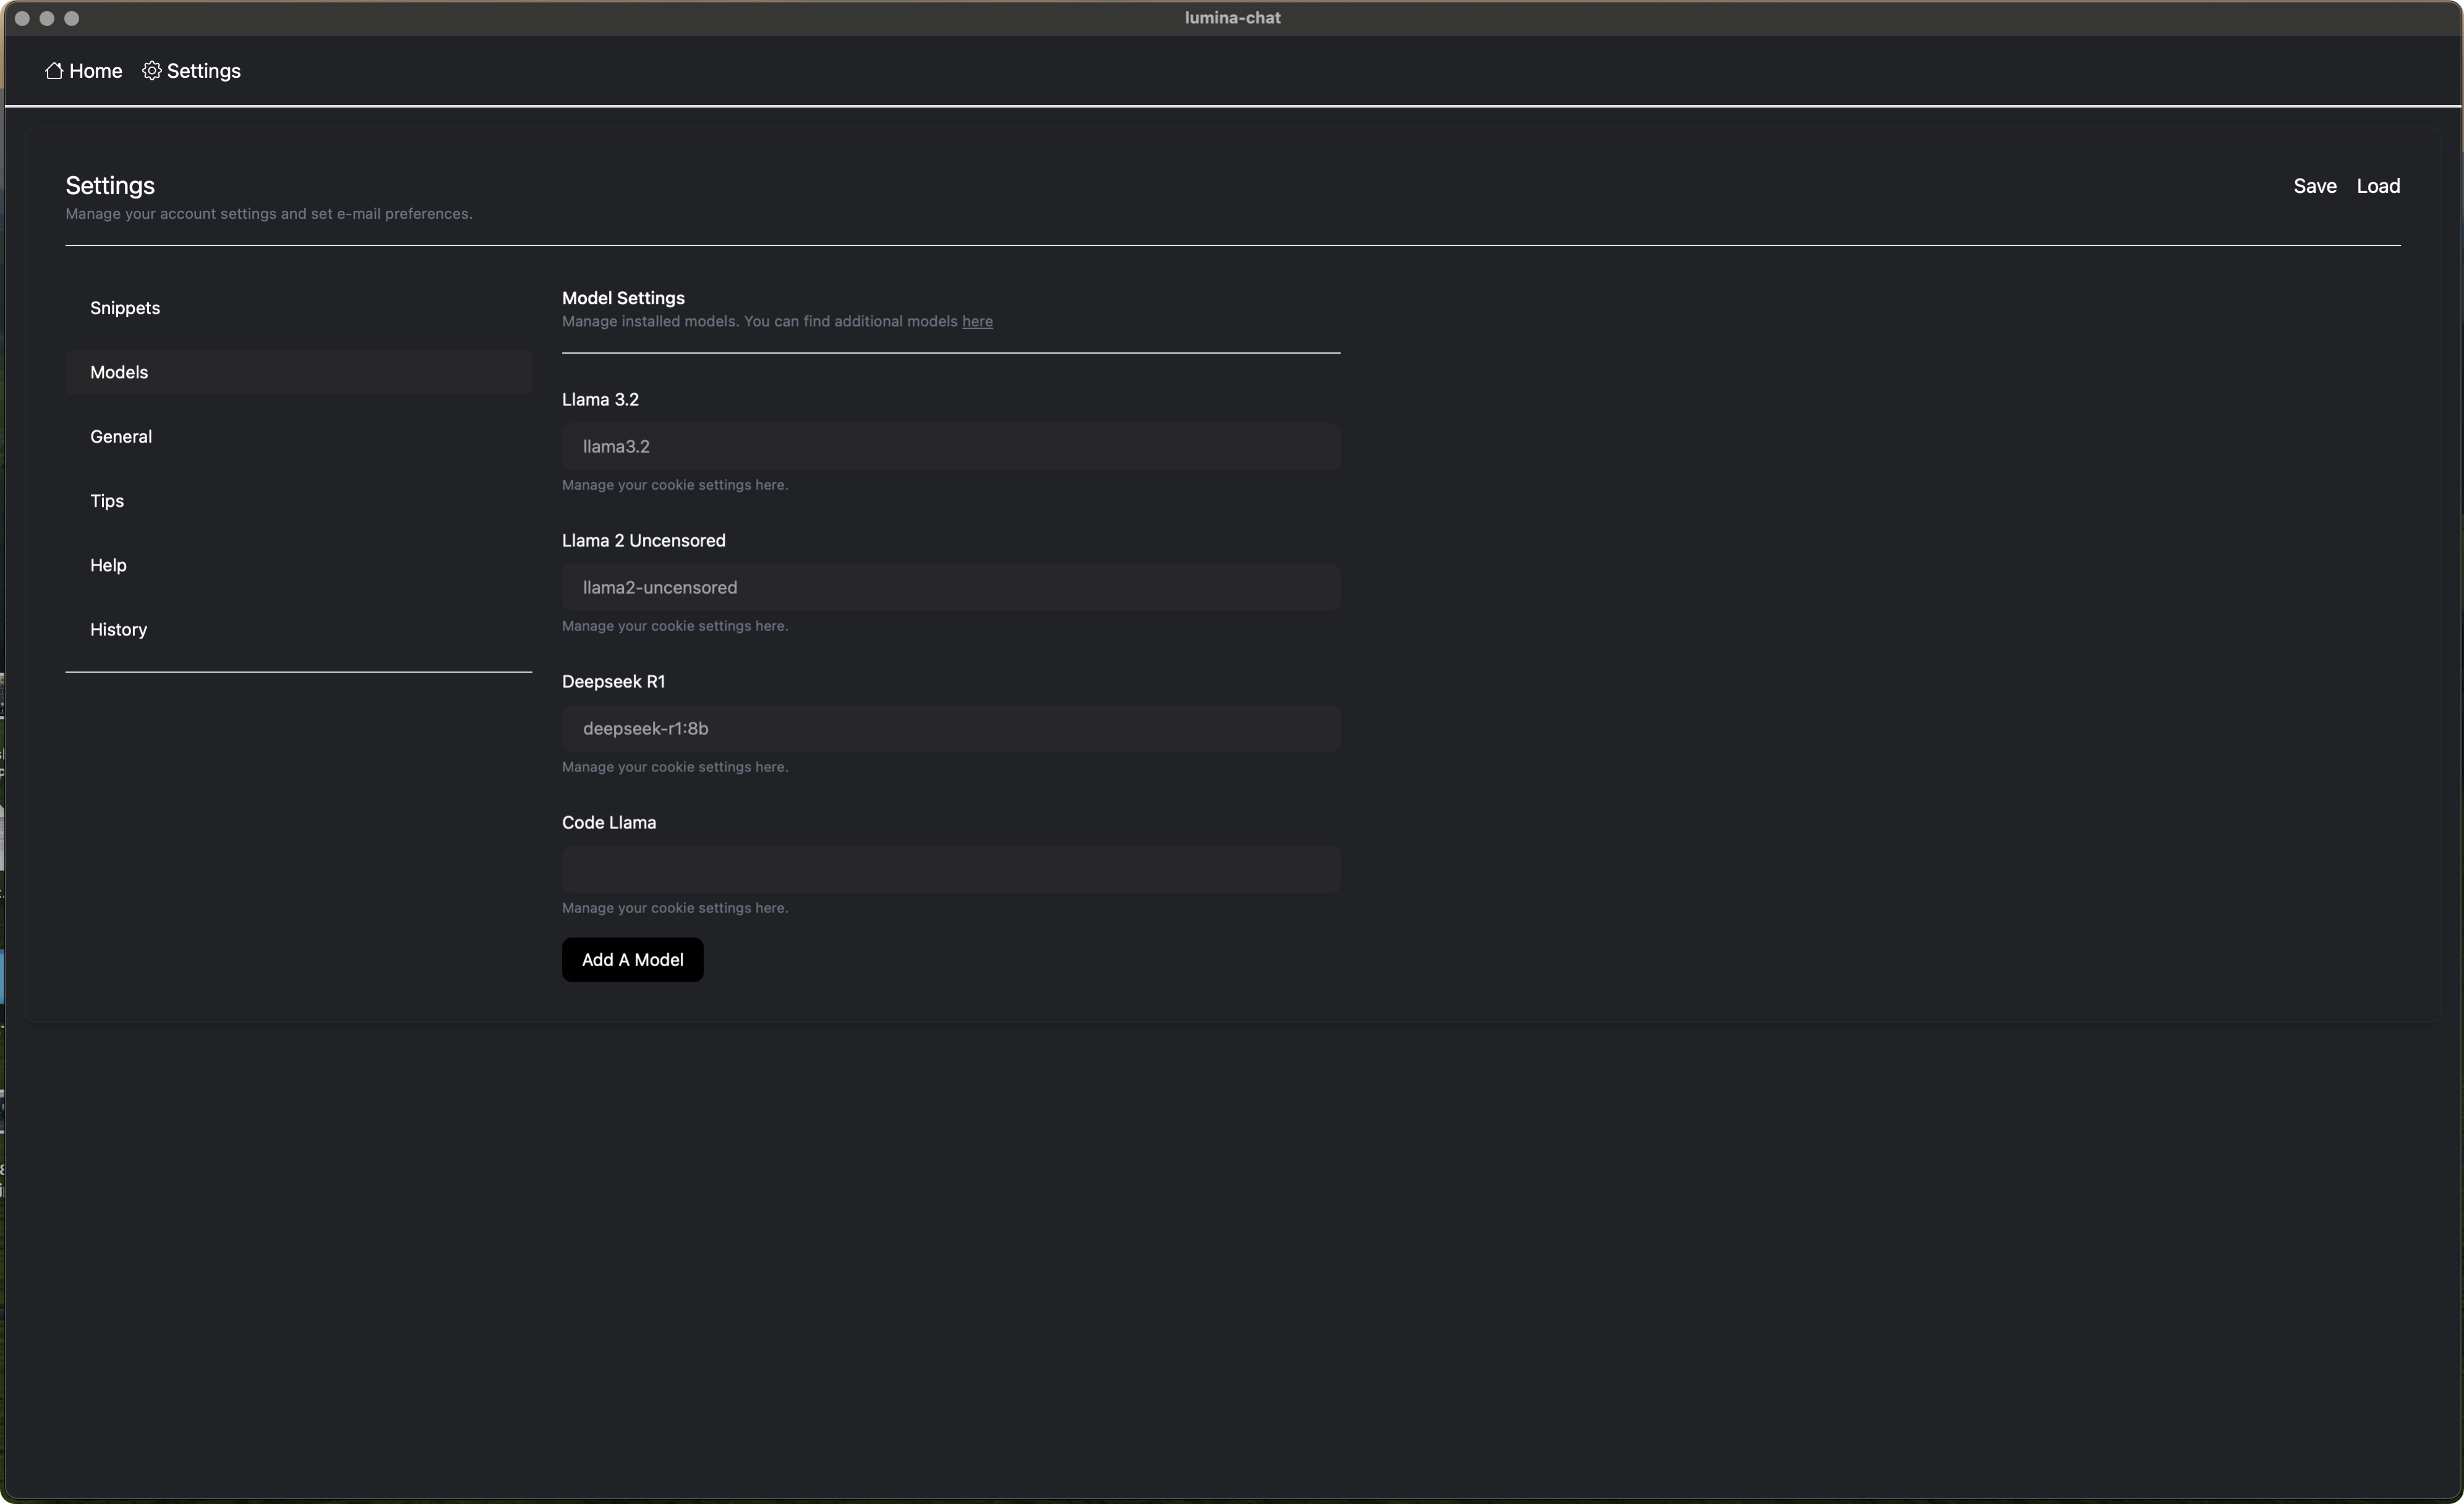Click the lumina-chat window title
The height and width of the screenshot is (1504, 2464).
tap(1232, 18)
